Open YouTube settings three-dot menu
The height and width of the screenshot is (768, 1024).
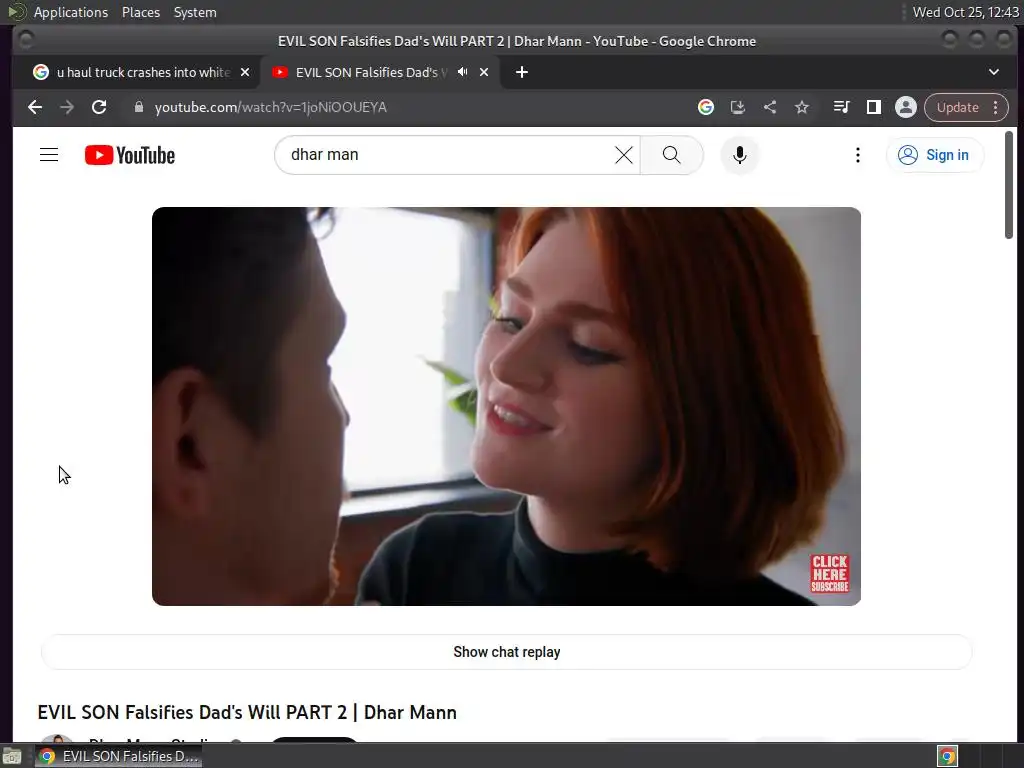857,155
